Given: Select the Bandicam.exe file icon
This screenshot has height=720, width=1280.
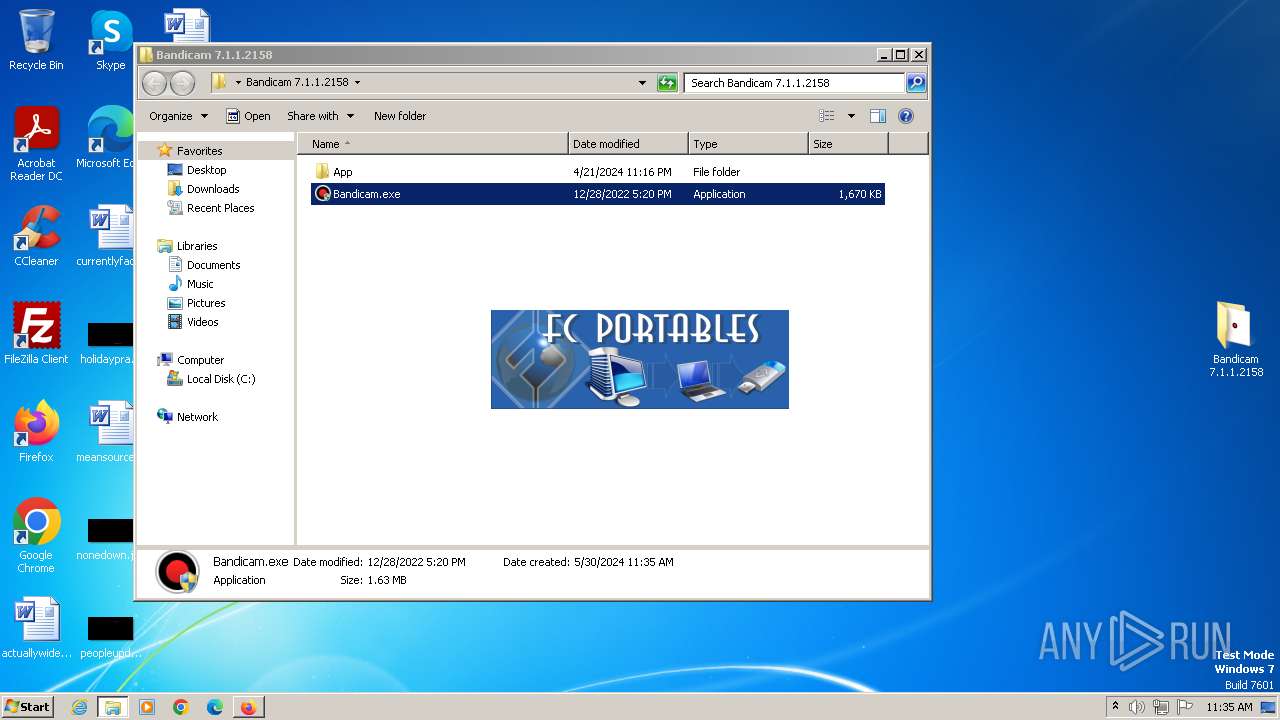Looking at the screenshot, I should [x=323, y=194].
